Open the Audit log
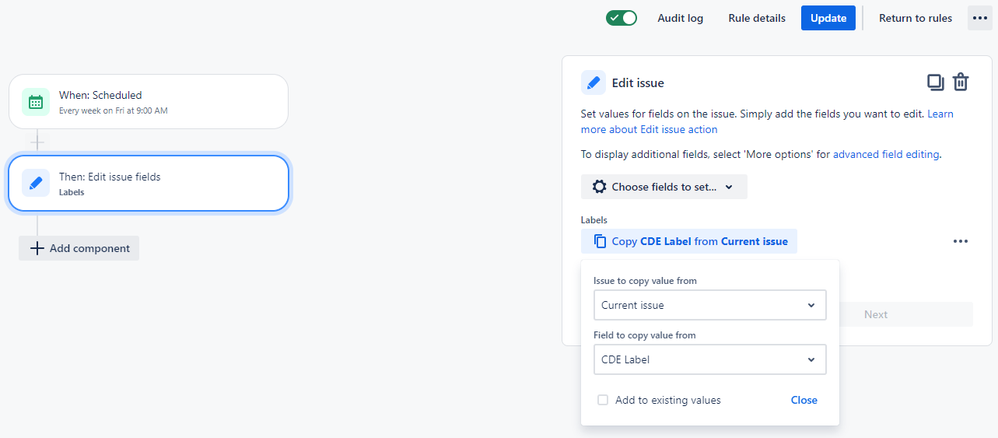Image resolution: width=998 pixels, height=438 pixels. point(680,18)
